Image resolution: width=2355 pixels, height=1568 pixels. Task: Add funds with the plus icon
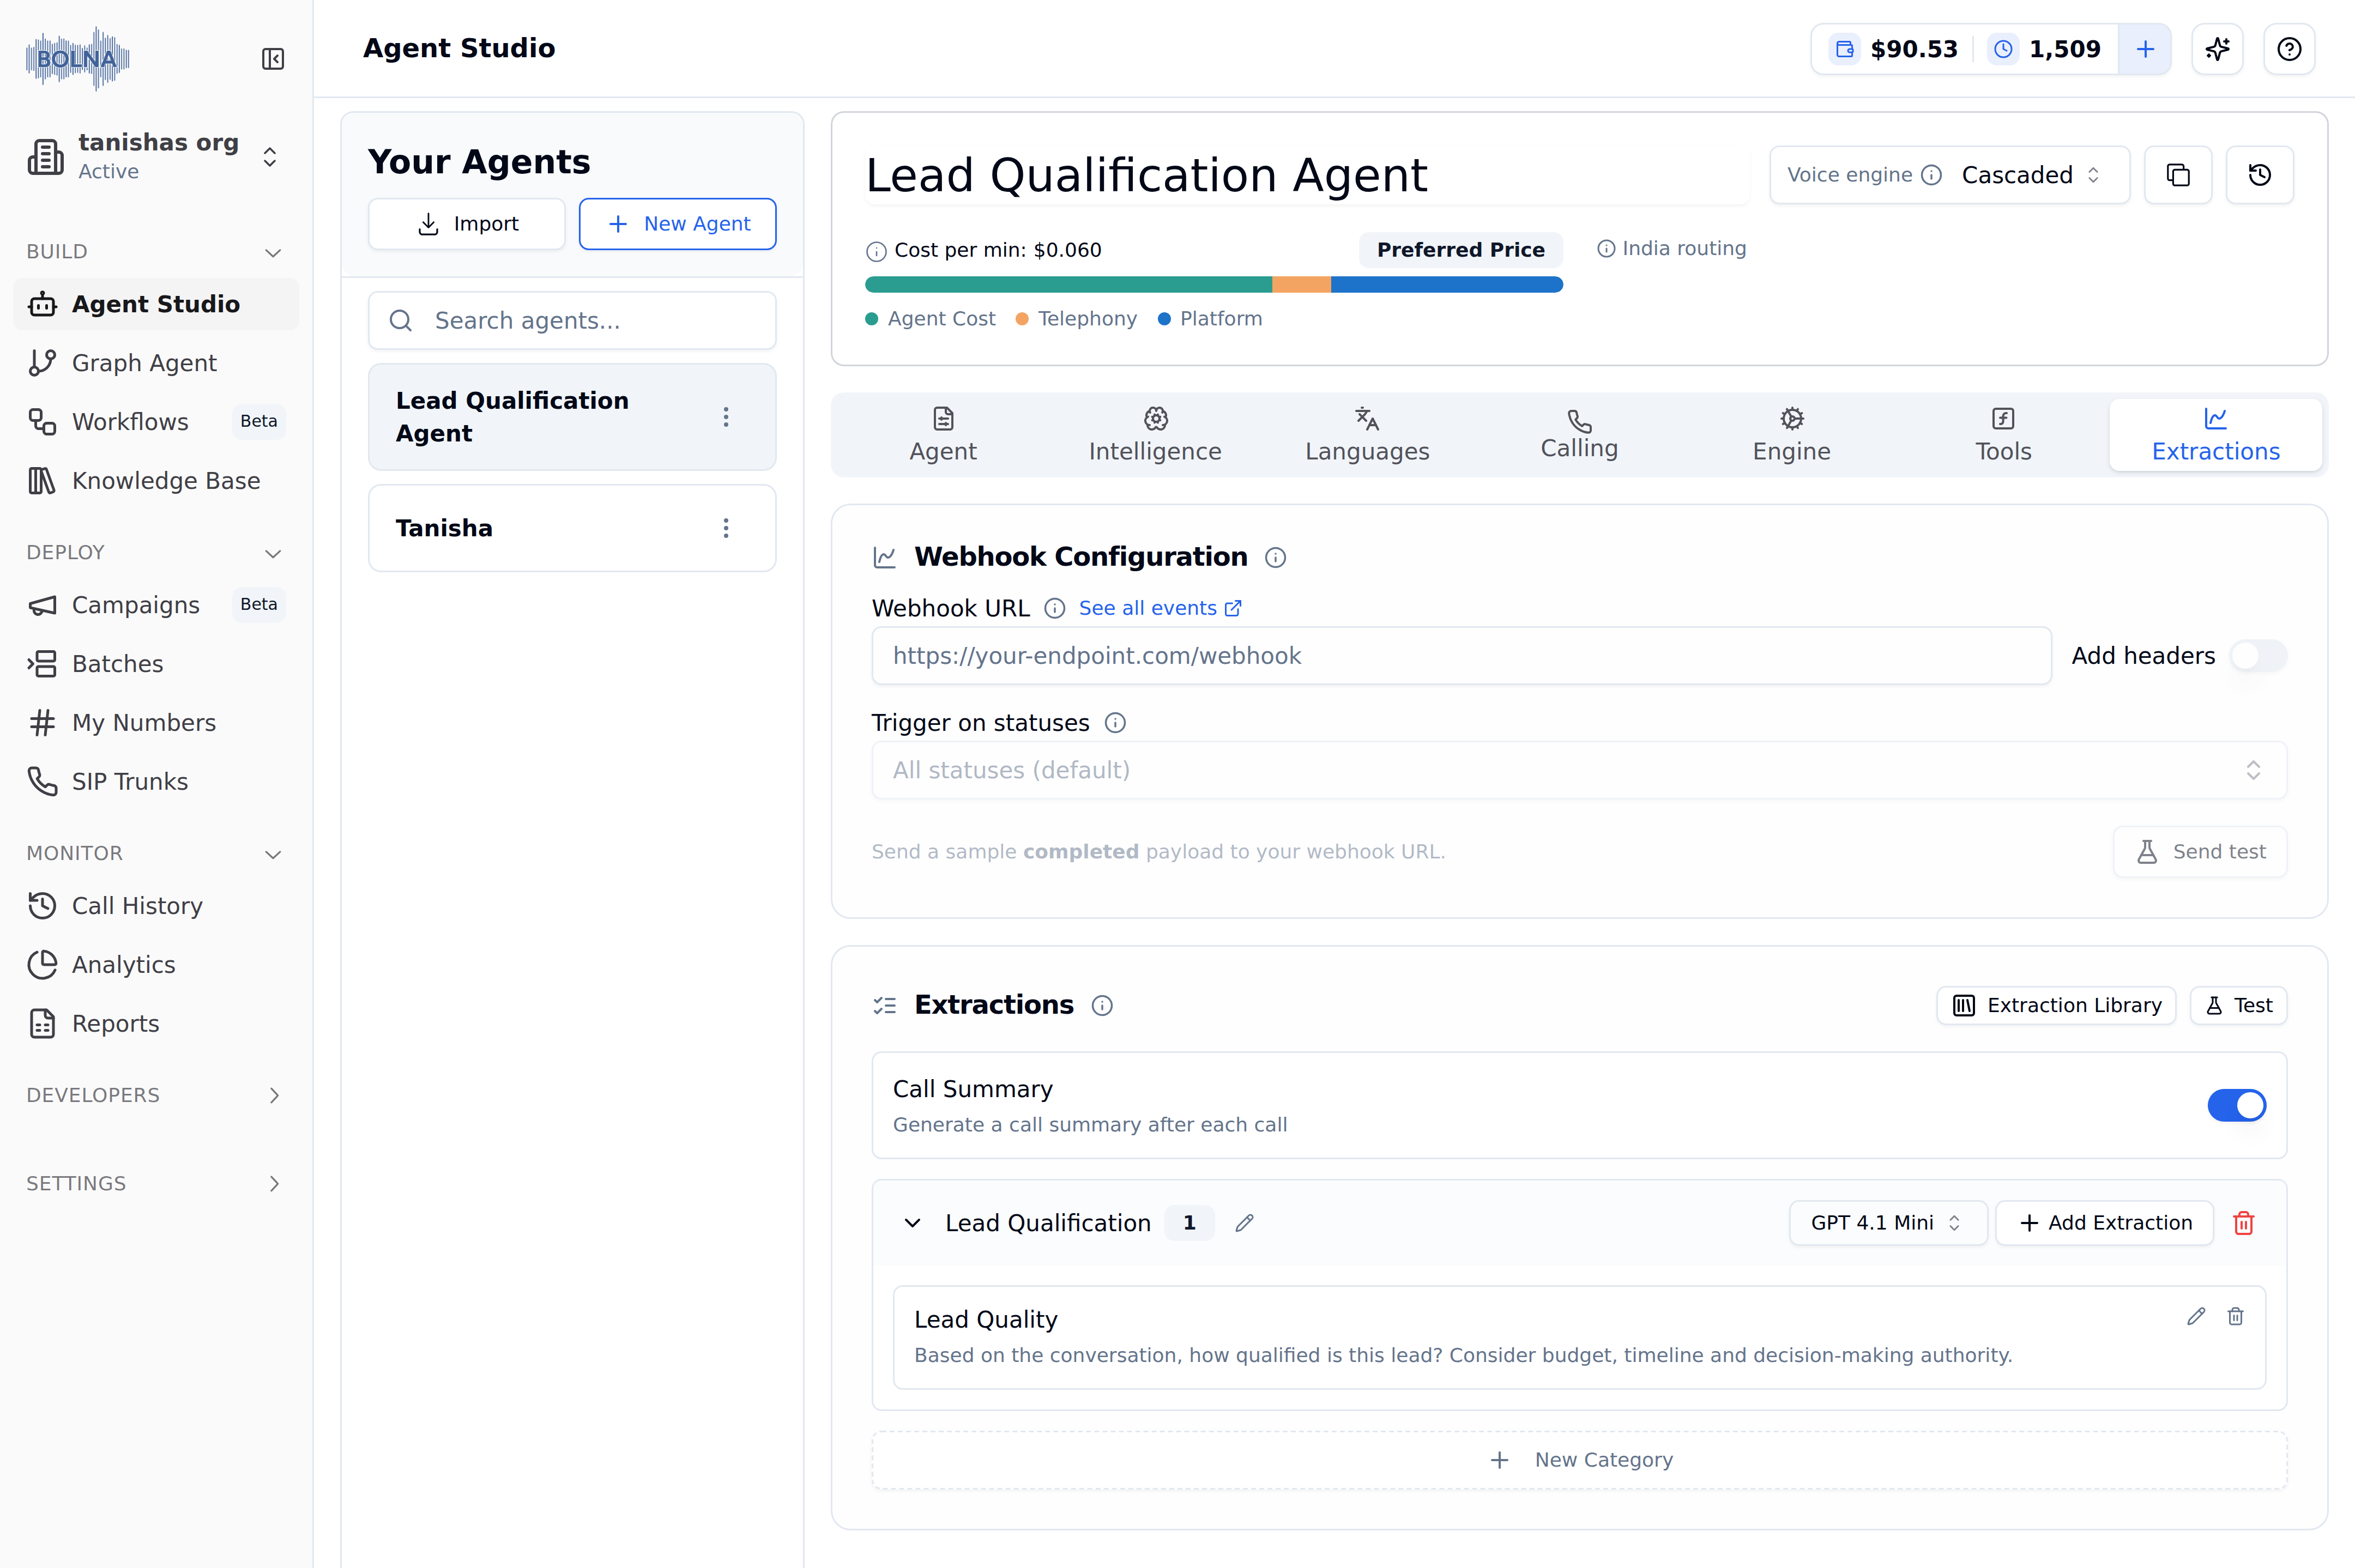click(2145, 49)
